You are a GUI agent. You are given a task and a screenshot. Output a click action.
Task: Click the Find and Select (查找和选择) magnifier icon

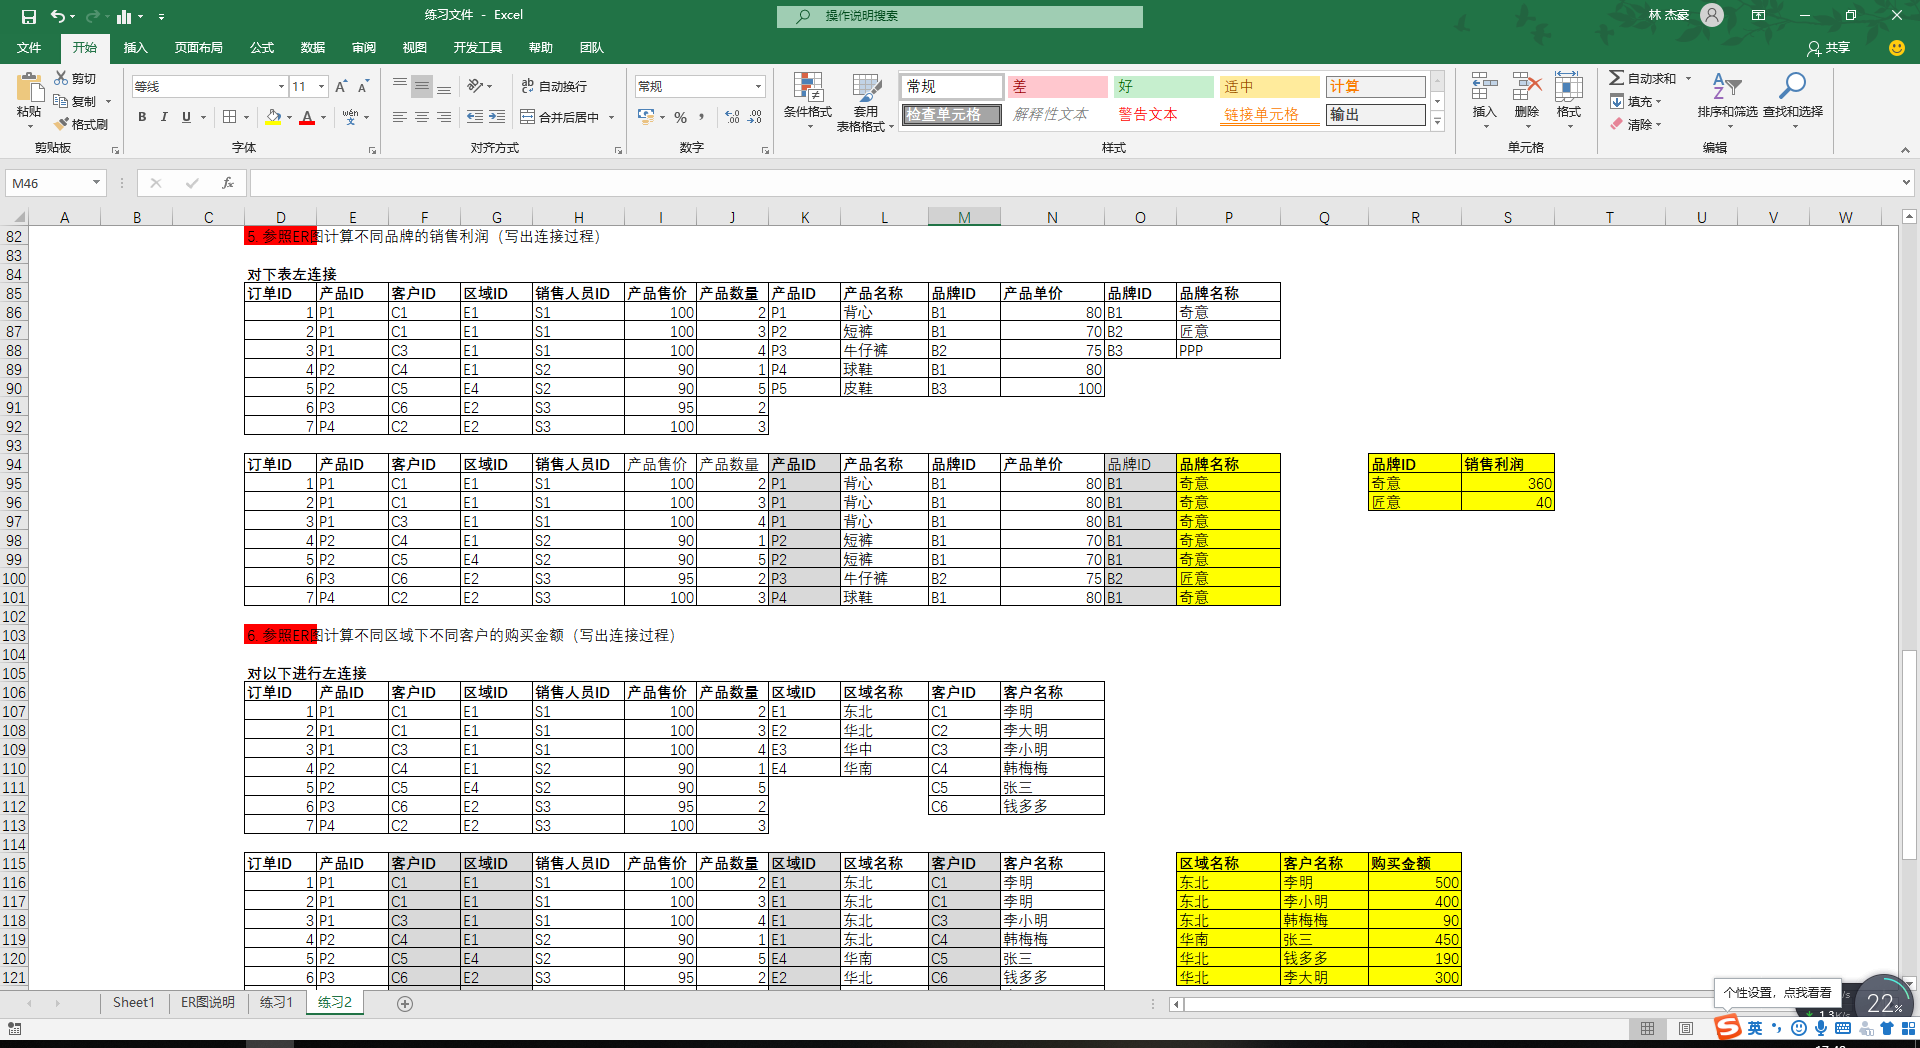click(x=1792, y=86)
